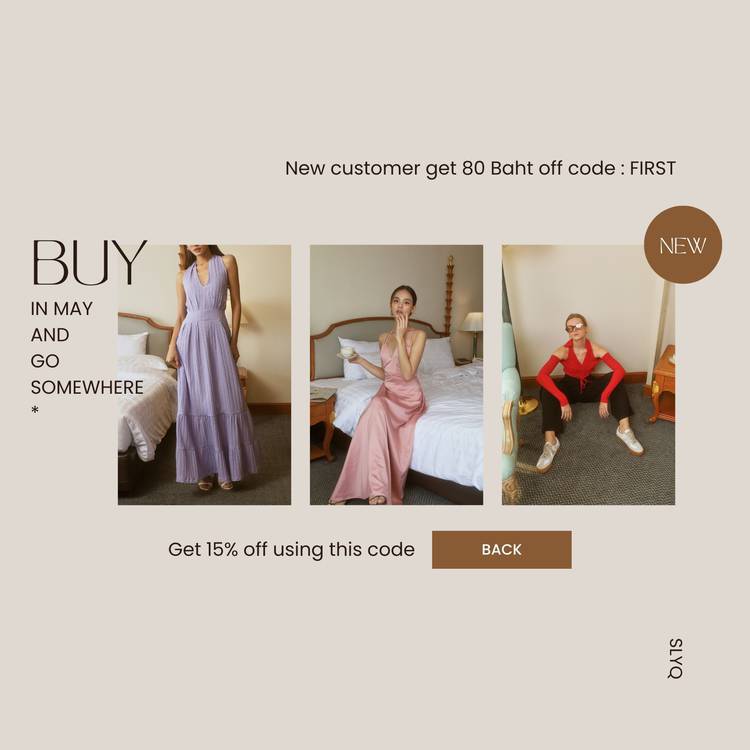Open the red top outfit photo

(x=588, y=375)
